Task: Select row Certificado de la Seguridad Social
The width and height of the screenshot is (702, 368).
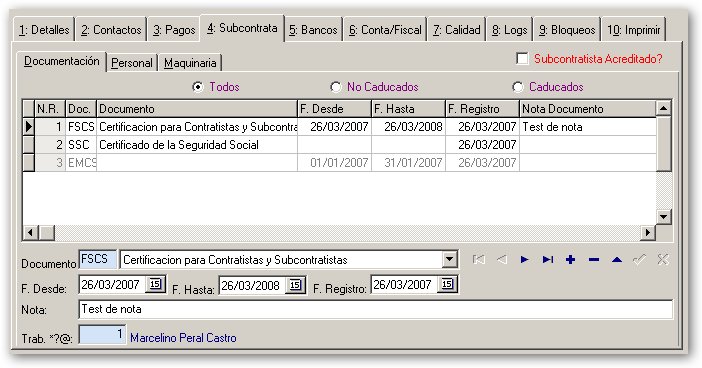Action: [x=197, y=145]
